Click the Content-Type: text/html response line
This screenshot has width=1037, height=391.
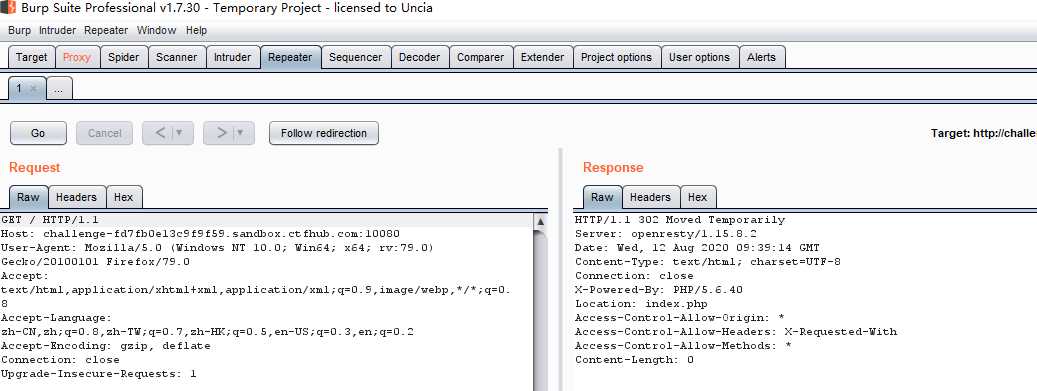click(x=708, y=261)
